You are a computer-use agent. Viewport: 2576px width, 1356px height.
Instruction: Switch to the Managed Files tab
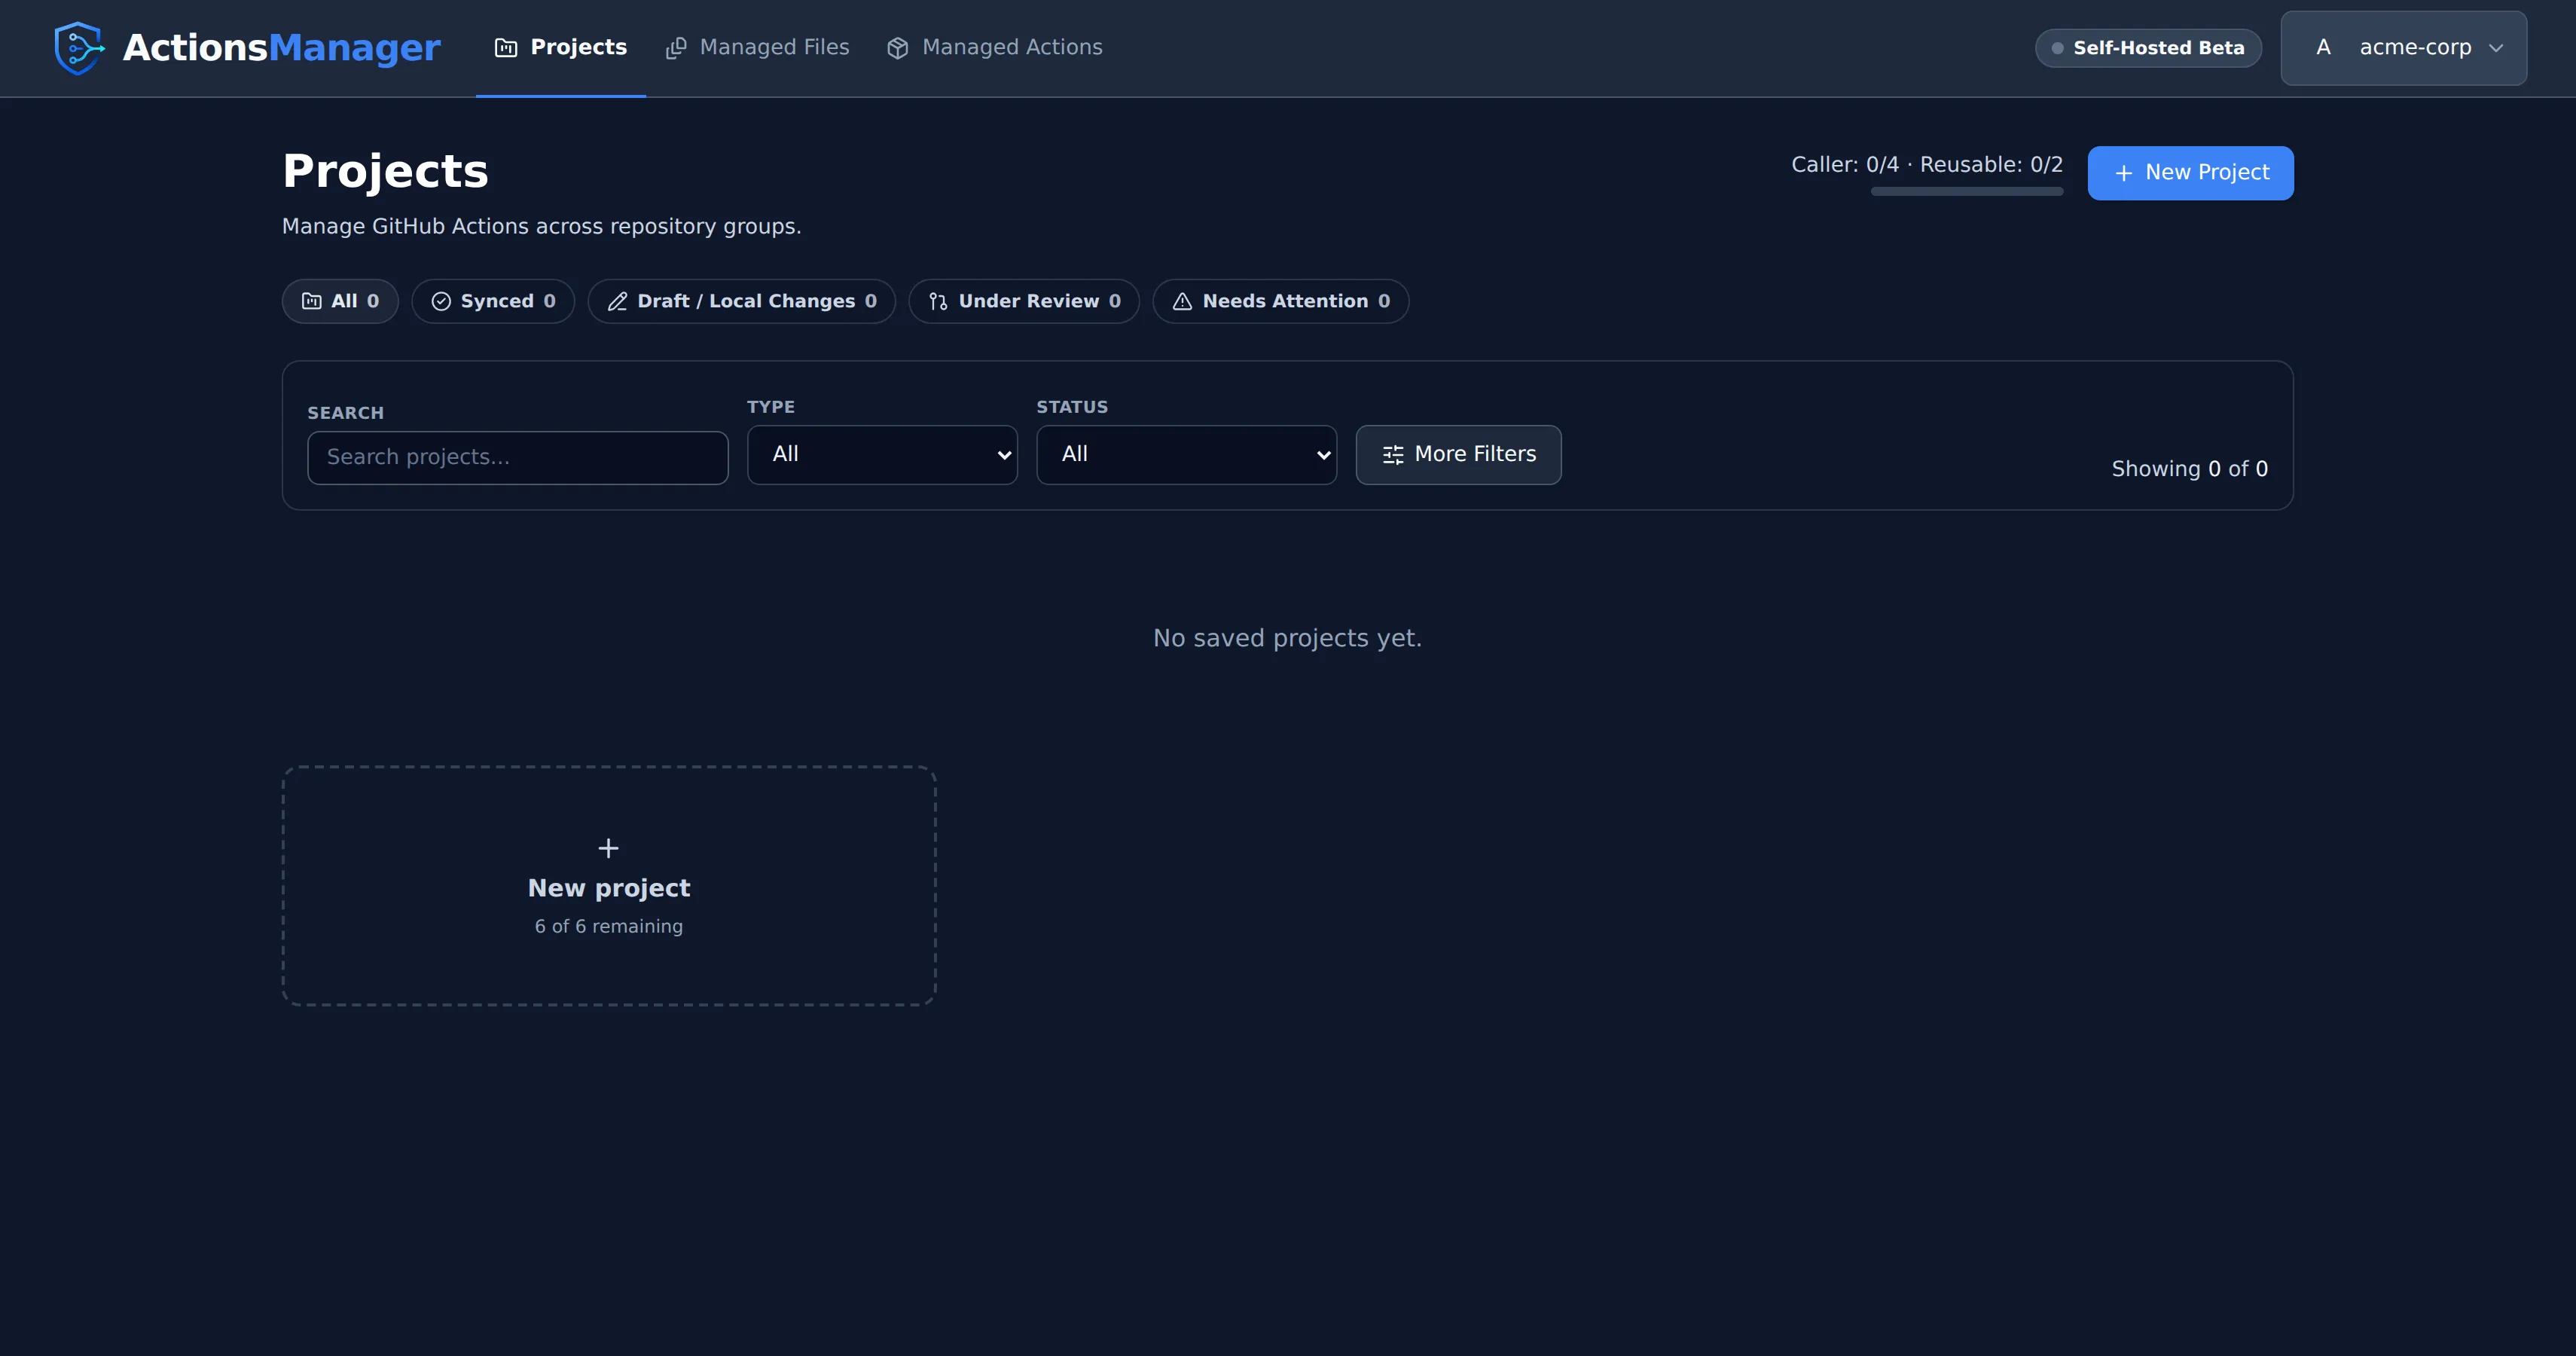coord(757,47)
